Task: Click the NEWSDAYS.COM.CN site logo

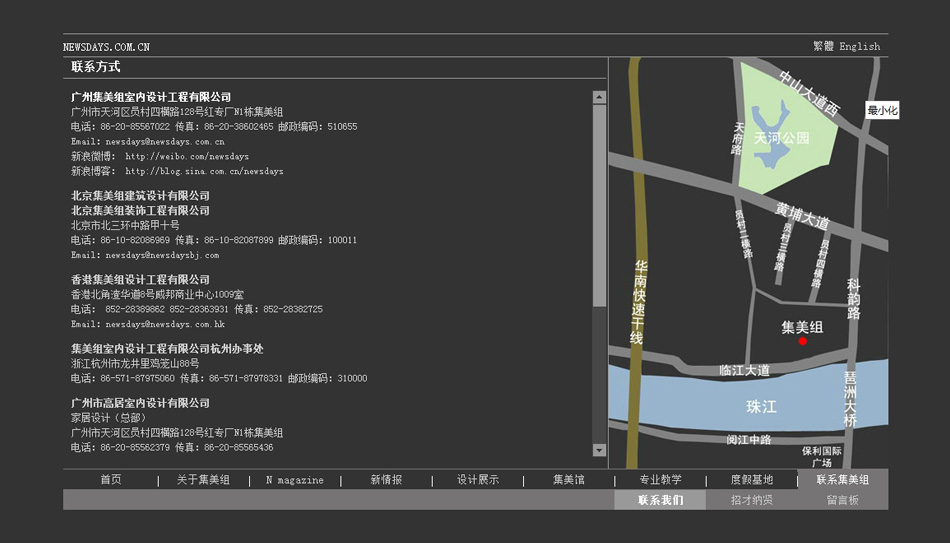Action: point(106,47)
